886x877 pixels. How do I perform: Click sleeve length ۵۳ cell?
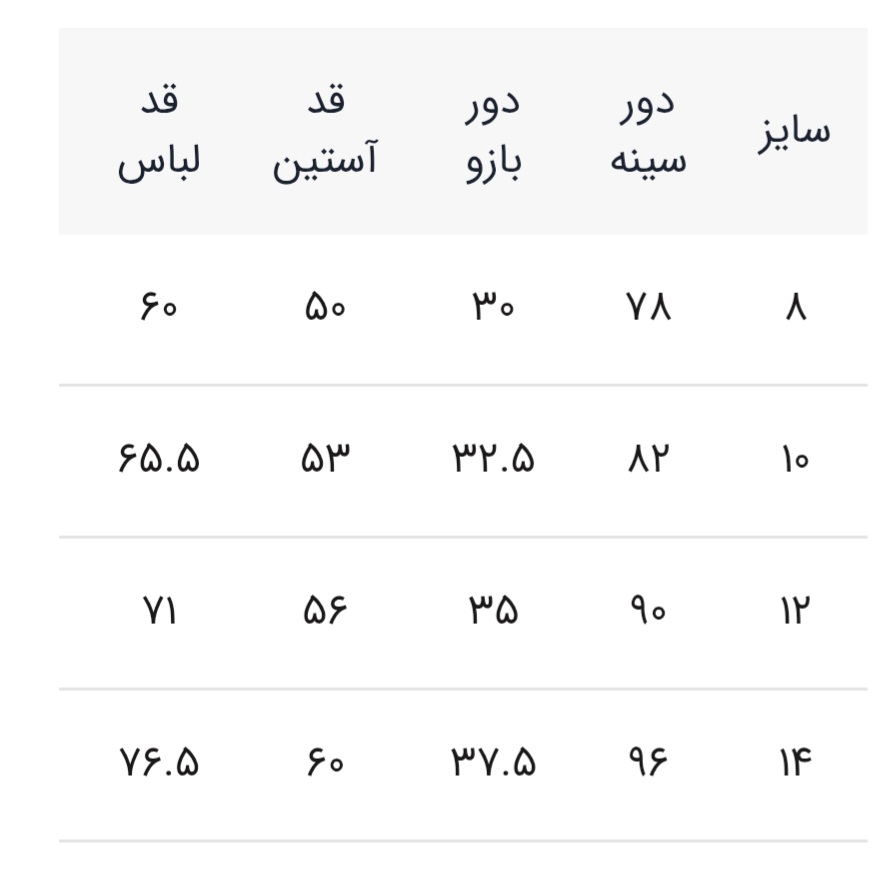(x=326, y=460)
